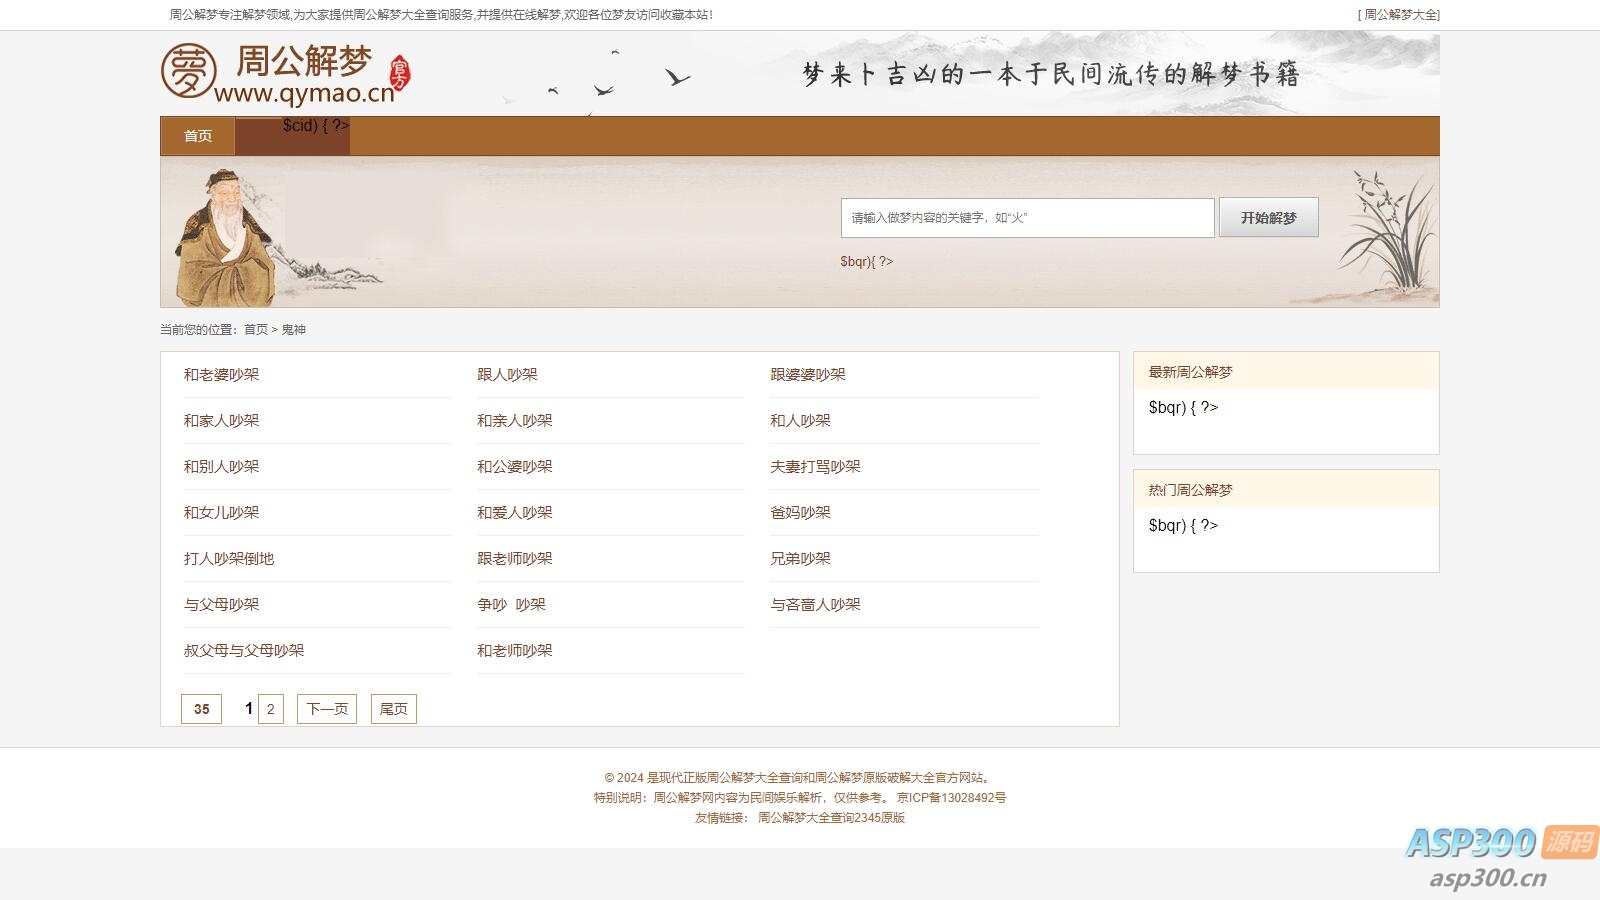Screen dimensions: 1600x900
Task: Go to page 2 in pagination
Action: [x=270, y=708]
